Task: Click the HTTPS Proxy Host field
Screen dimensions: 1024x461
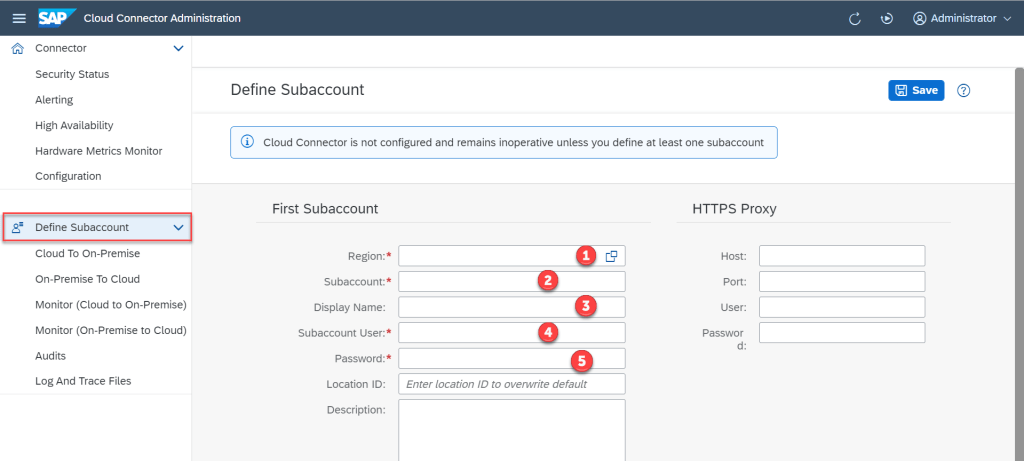Action: tap(841, 256)
